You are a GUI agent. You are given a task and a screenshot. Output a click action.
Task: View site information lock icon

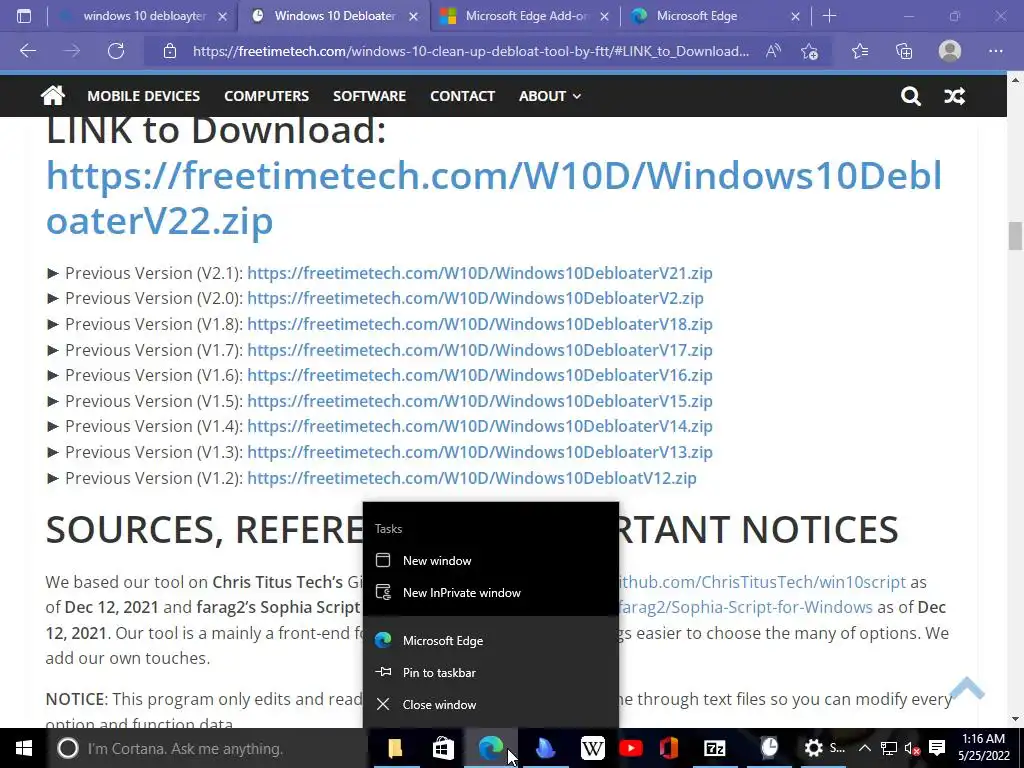(170, 51)
